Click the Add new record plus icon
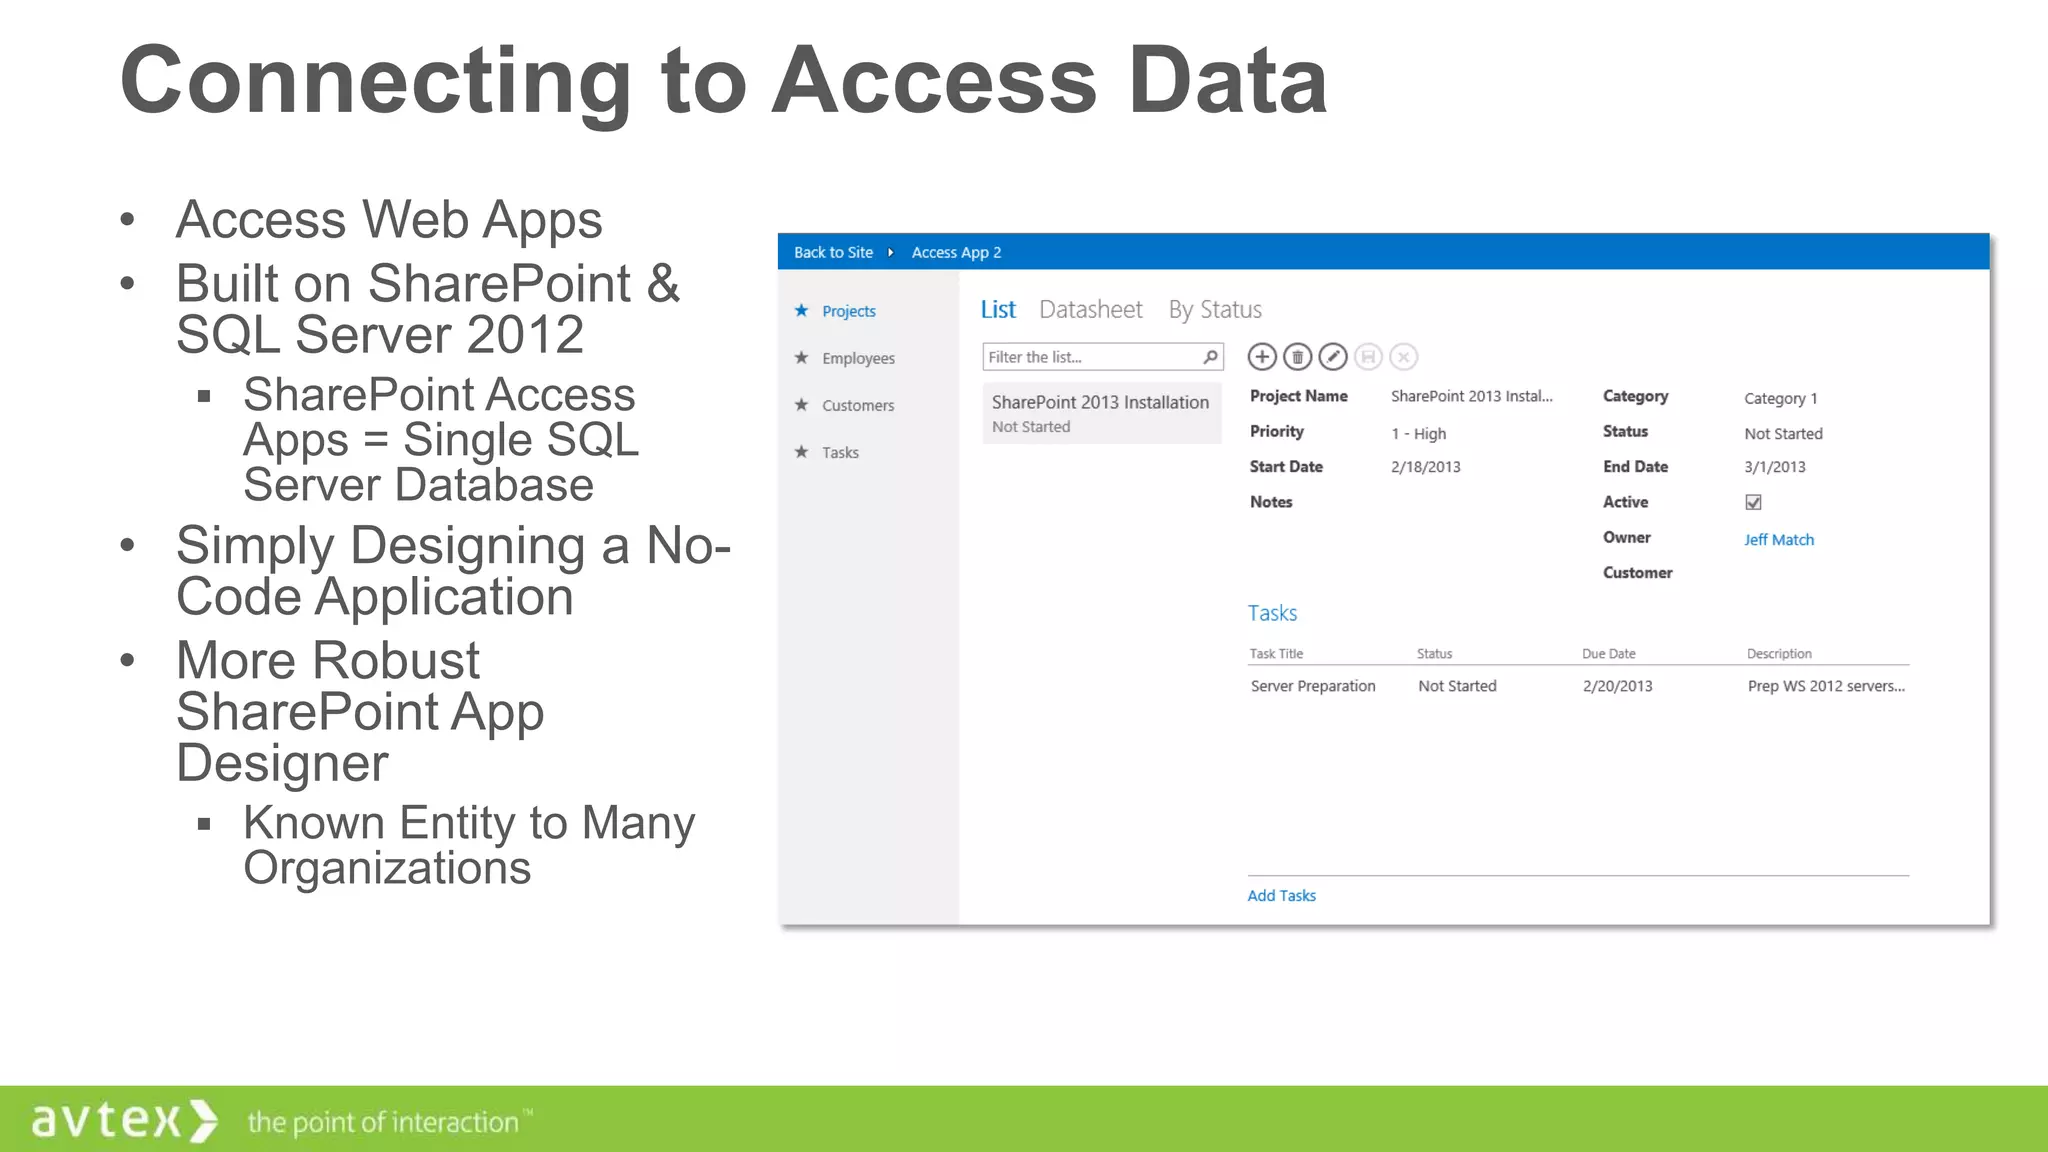2048x1152 pixels. pos(1262,357)
